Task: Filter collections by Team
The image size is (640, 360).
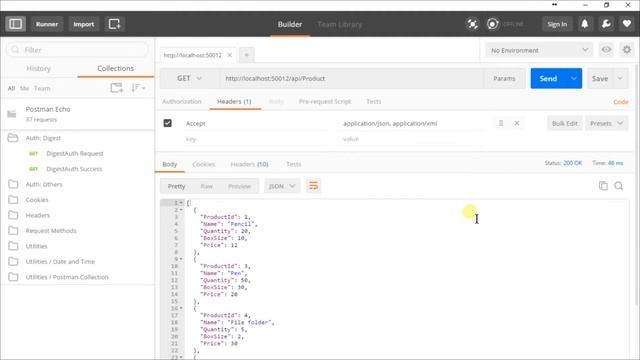Action: coord(42,88)
